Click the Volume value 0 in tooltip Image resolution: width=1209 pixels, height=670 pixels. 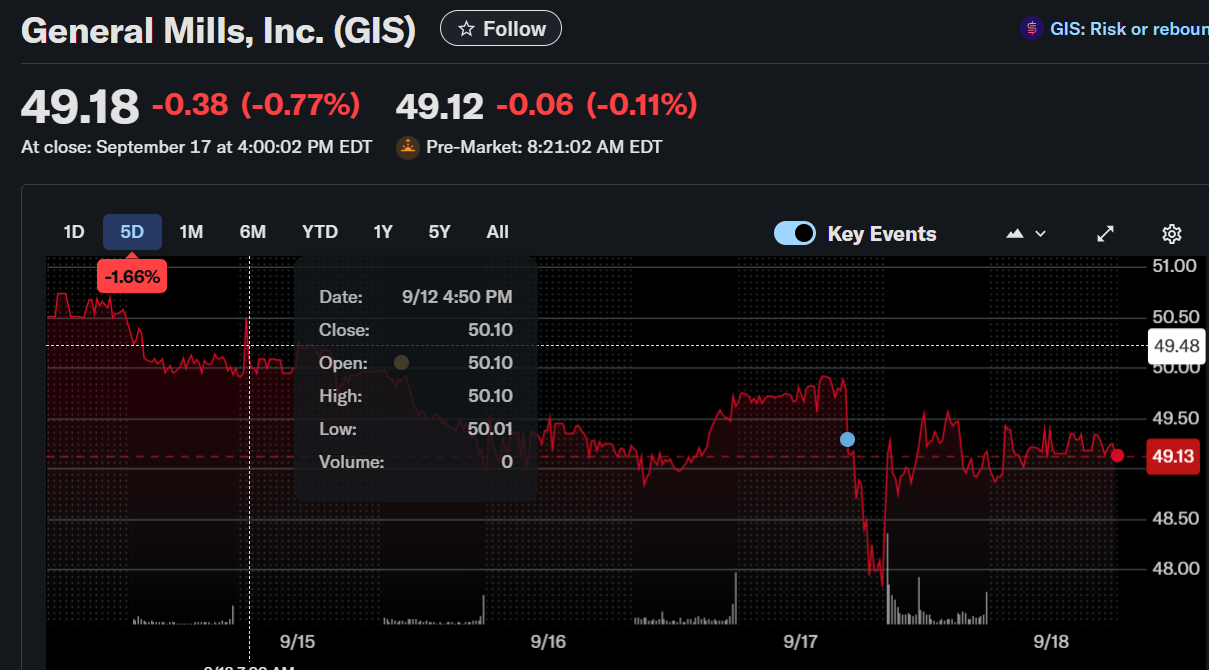click(507, 462)
